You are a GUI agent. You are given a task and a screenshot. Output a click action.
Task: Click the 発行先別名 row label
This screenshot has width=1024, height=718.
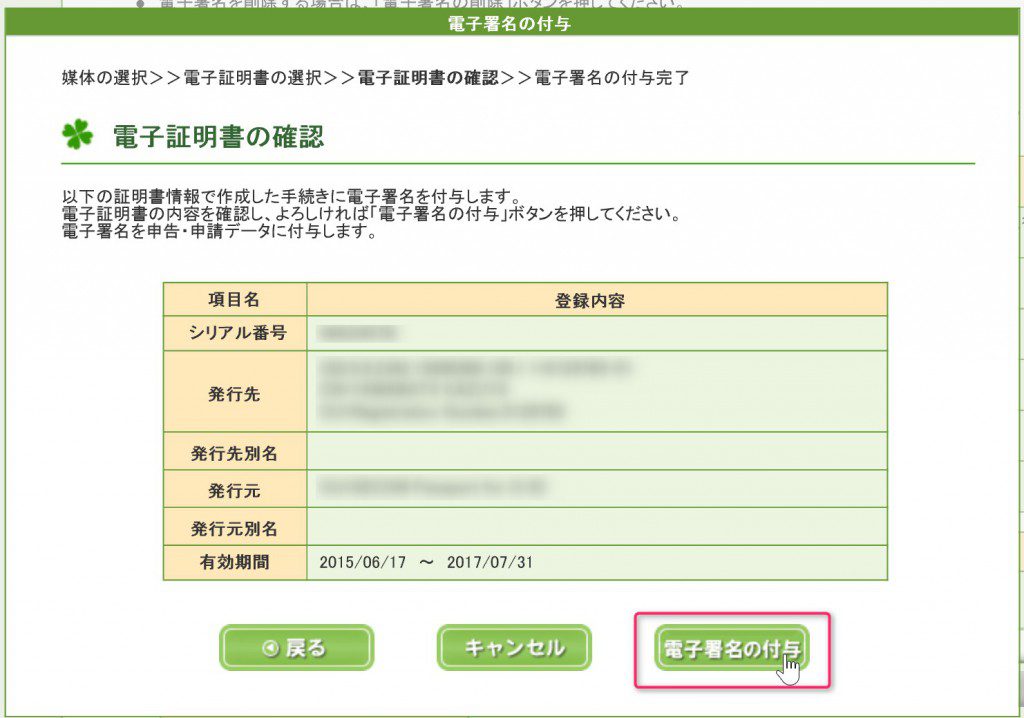pos(235,453)
